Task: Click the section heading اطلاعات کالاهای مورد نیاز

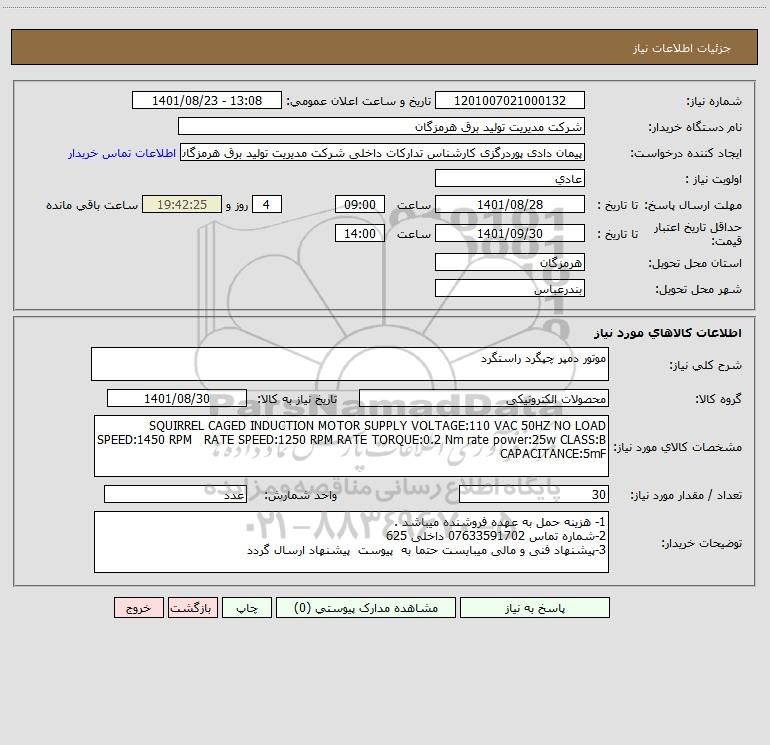Action: click(x=667, y=333)
